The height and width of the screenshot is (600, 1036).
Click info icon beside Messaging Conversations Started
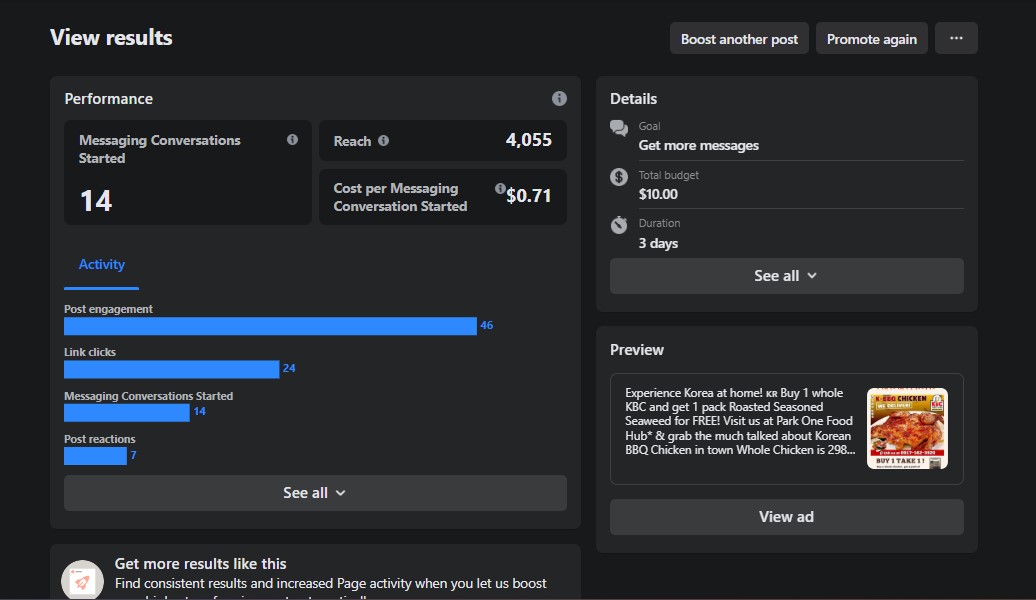[292, 140]
